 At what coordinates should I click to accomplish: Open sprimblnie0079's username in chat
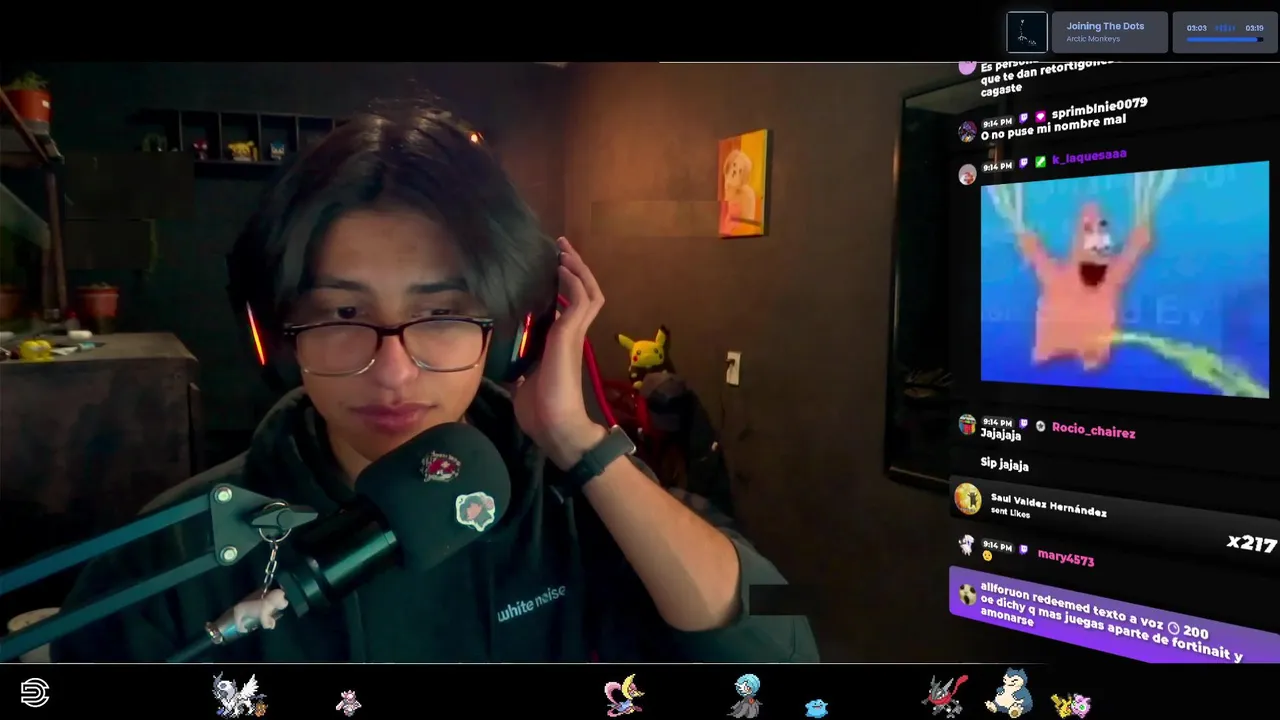(x=1099, y=106)
